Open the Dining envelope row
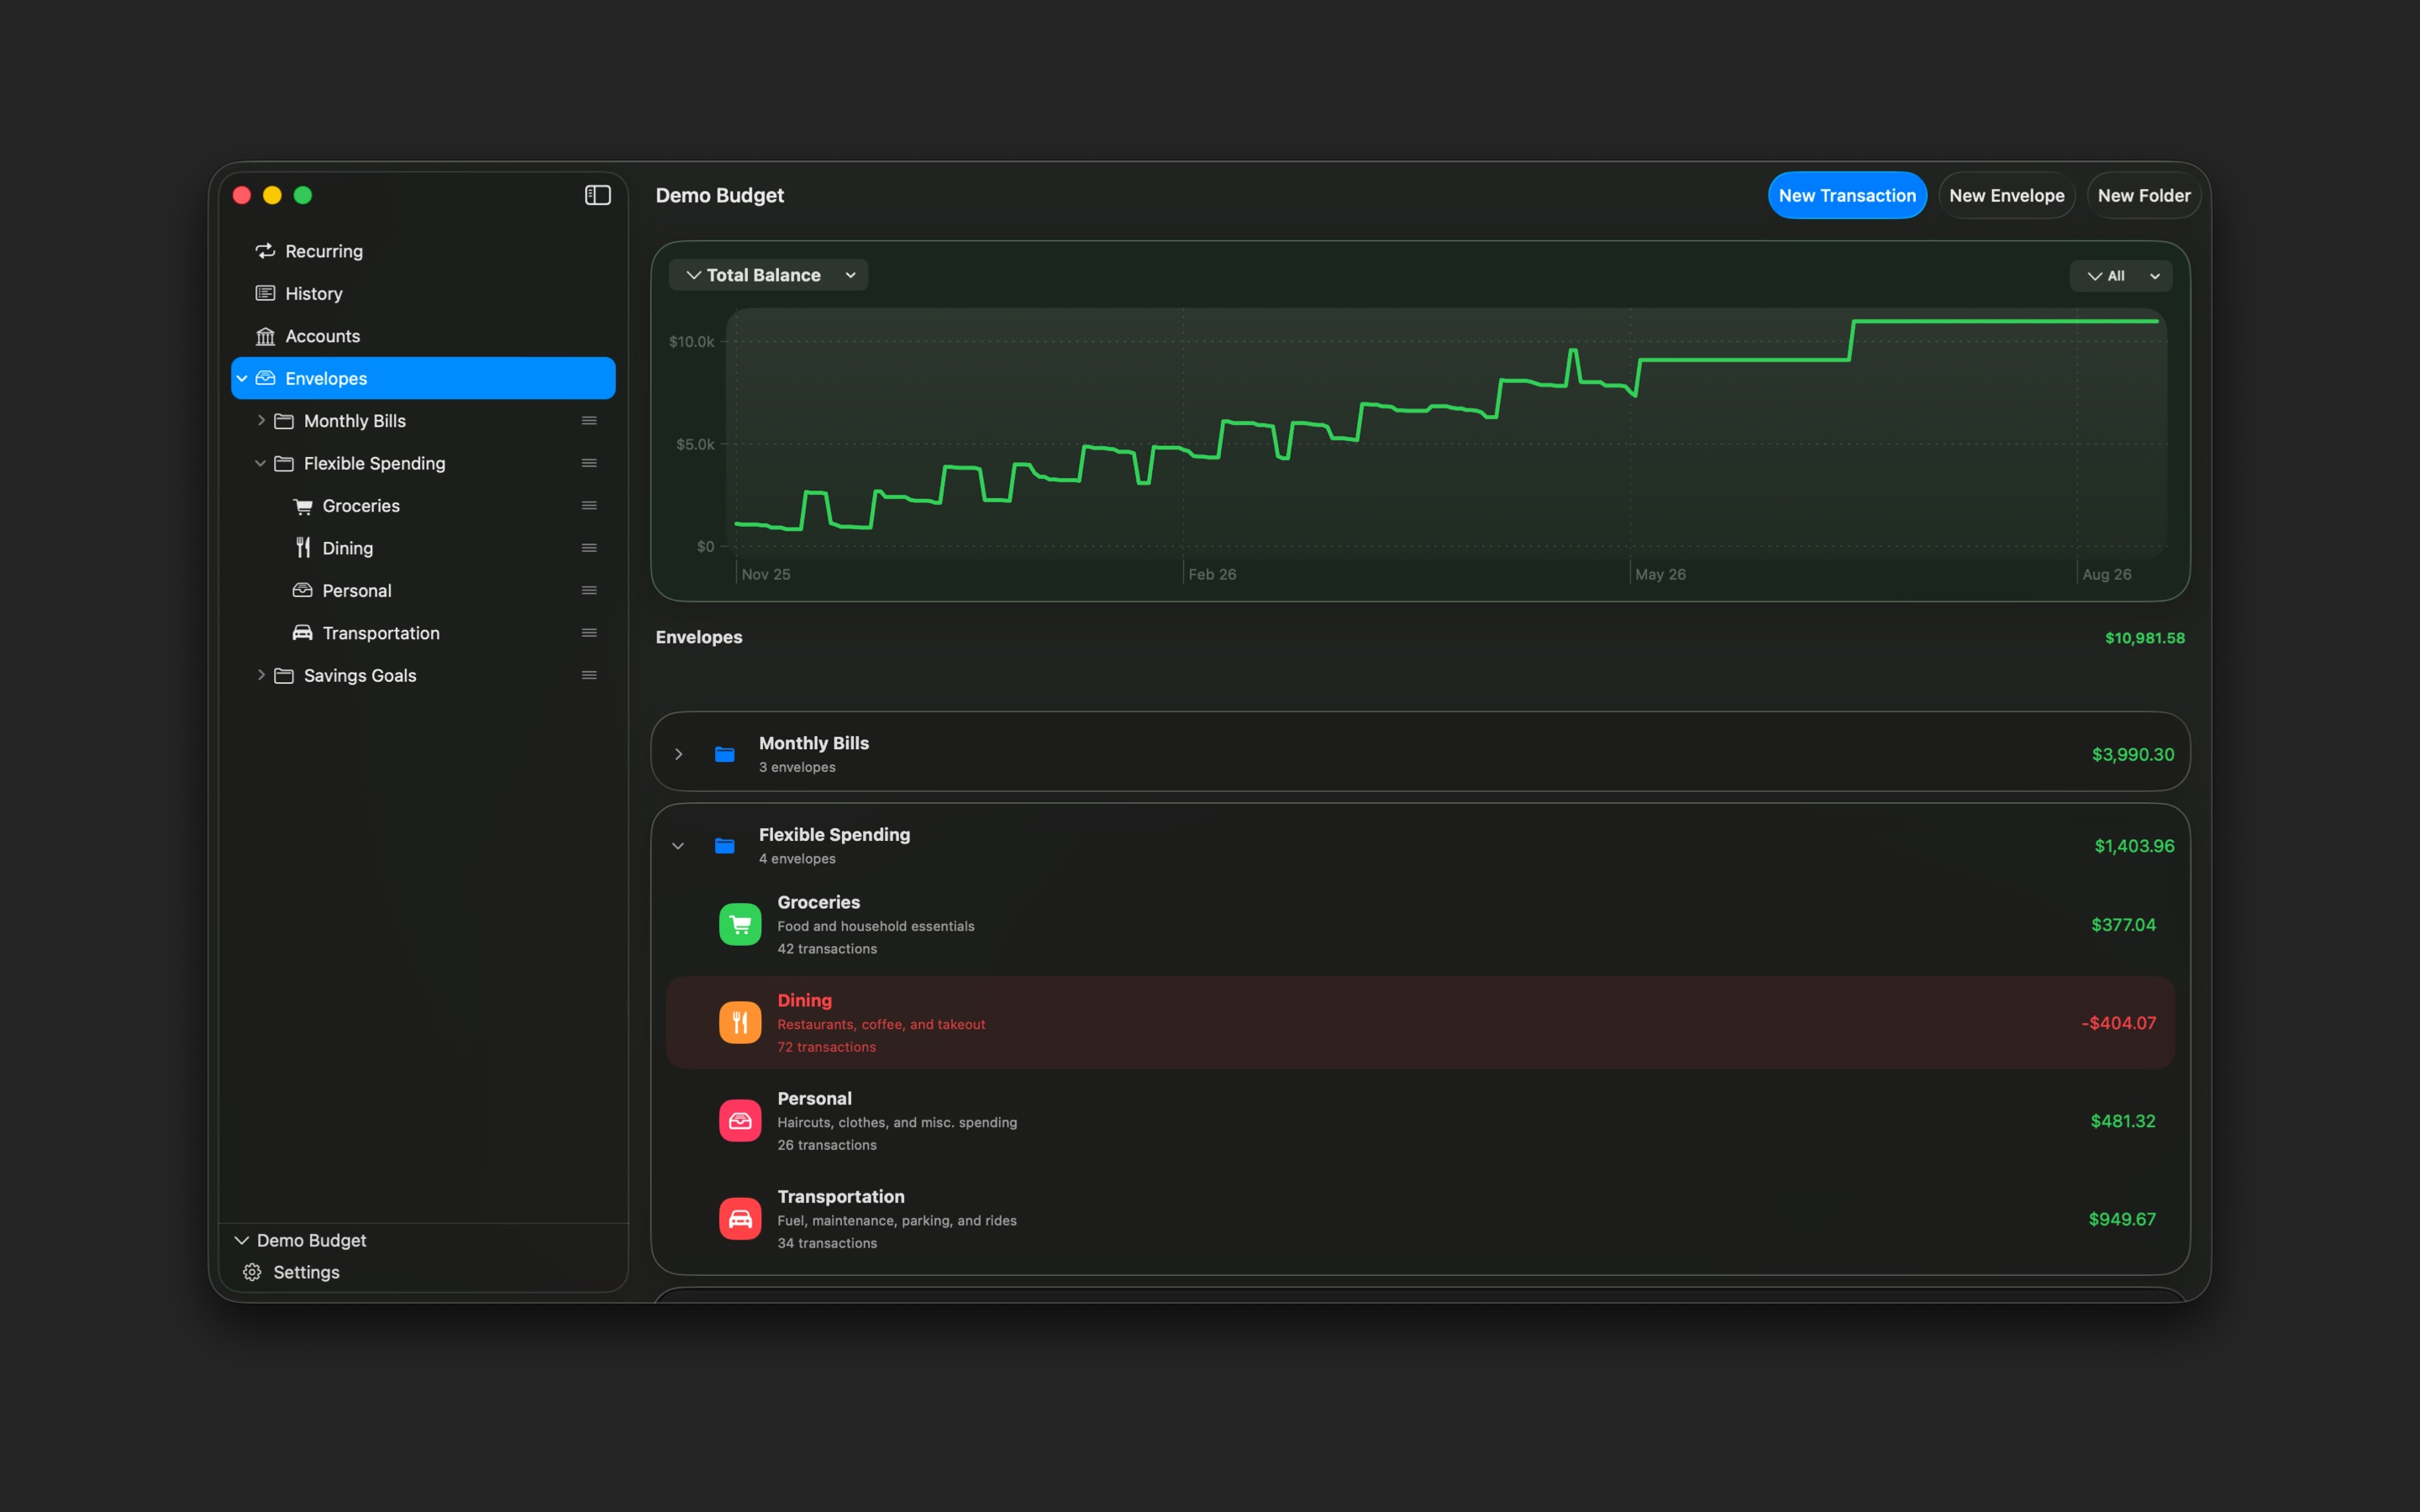This screenshot has height=1512, width=2420. [x=1420, y=1022]
